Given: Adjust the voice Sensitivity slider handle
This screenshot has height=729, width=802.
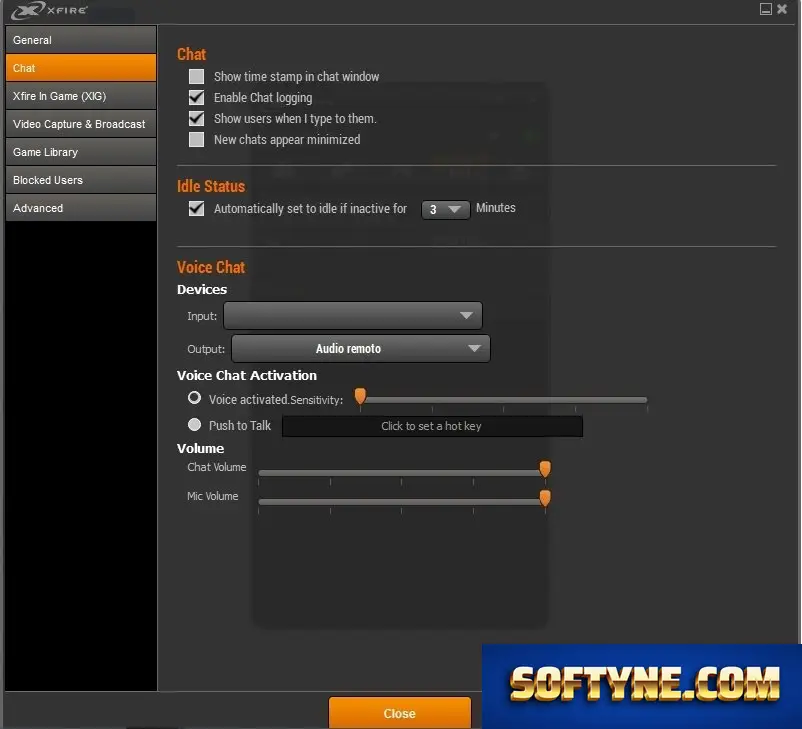Looking at the screenshot, I should (x=361, y=396).
